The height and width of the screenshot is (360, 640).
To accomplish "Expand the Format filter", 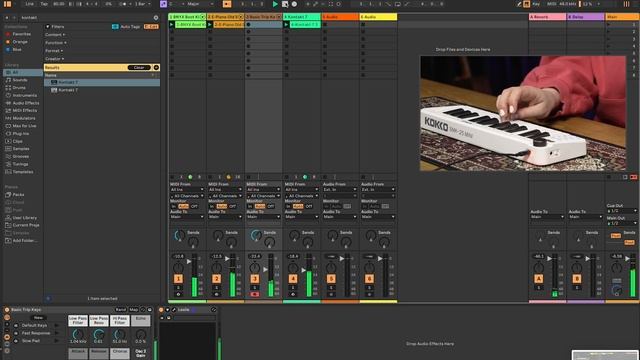I will pyautogui.click(x=54, y=51).
